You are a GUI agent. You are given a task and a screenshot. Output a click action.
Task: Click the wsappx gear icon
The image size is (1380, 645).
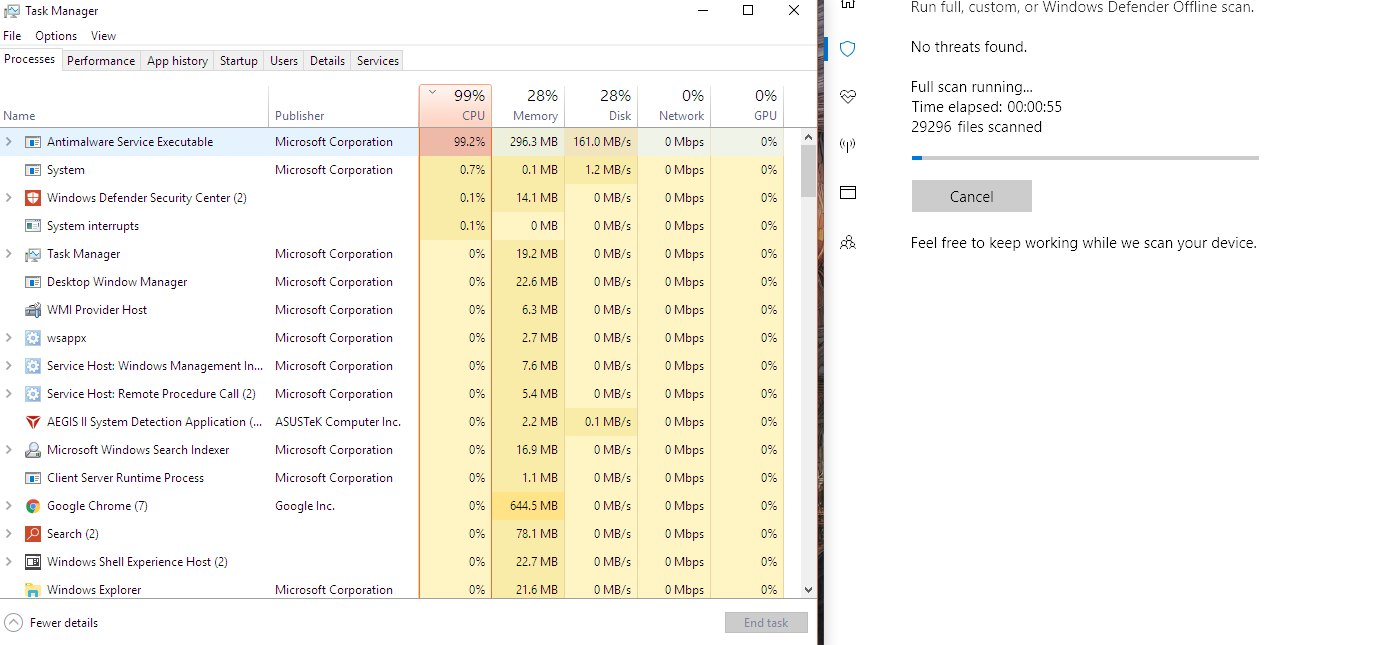click(x=32, y=338)
